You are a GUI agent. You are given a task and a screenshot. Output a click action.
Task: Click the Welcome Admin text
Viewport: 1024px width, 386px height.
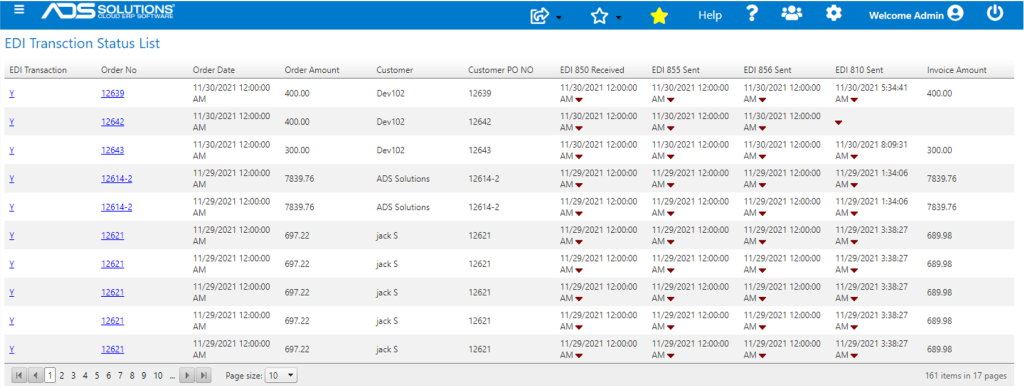(906, 16)
